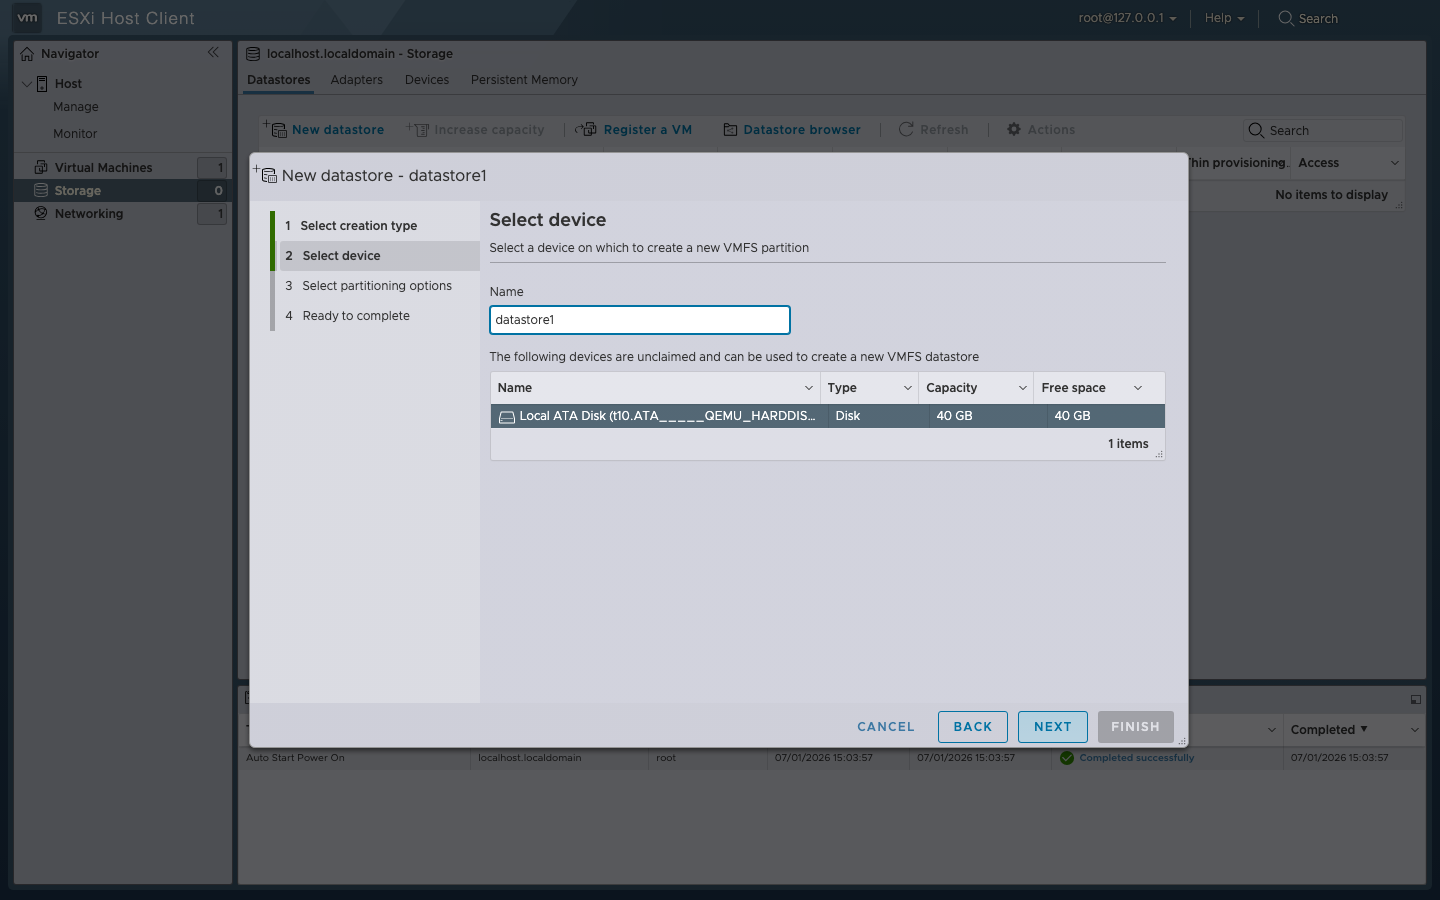The image size is (1440, 900).
Task: Click the Navigator home icon
Action: click(x=27, y=54)
